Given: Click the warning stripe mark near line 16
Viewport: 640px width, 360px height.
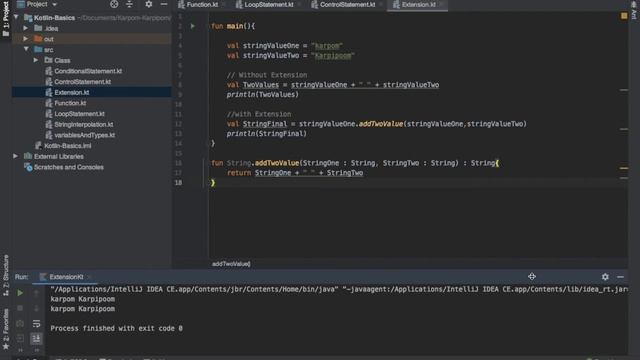Looking at the screenshot, I should point(624,168).
